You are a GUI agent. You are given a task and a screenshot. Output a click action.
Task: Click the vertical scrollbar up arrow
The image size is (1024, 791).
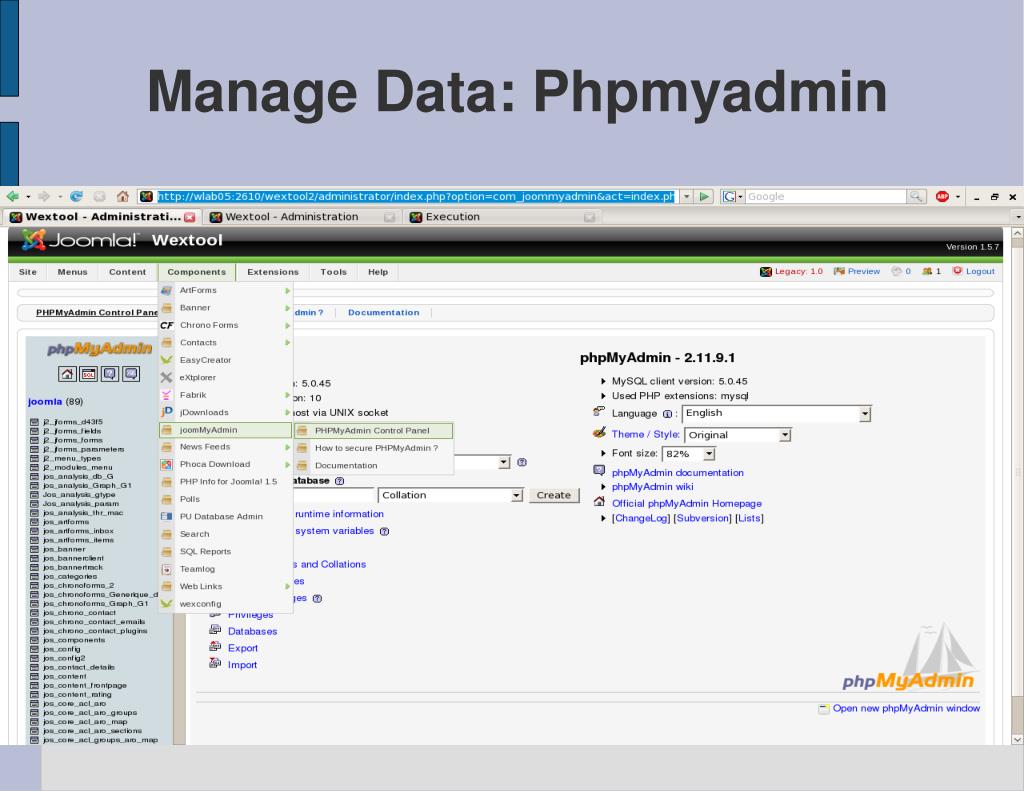pos(1017,233)
